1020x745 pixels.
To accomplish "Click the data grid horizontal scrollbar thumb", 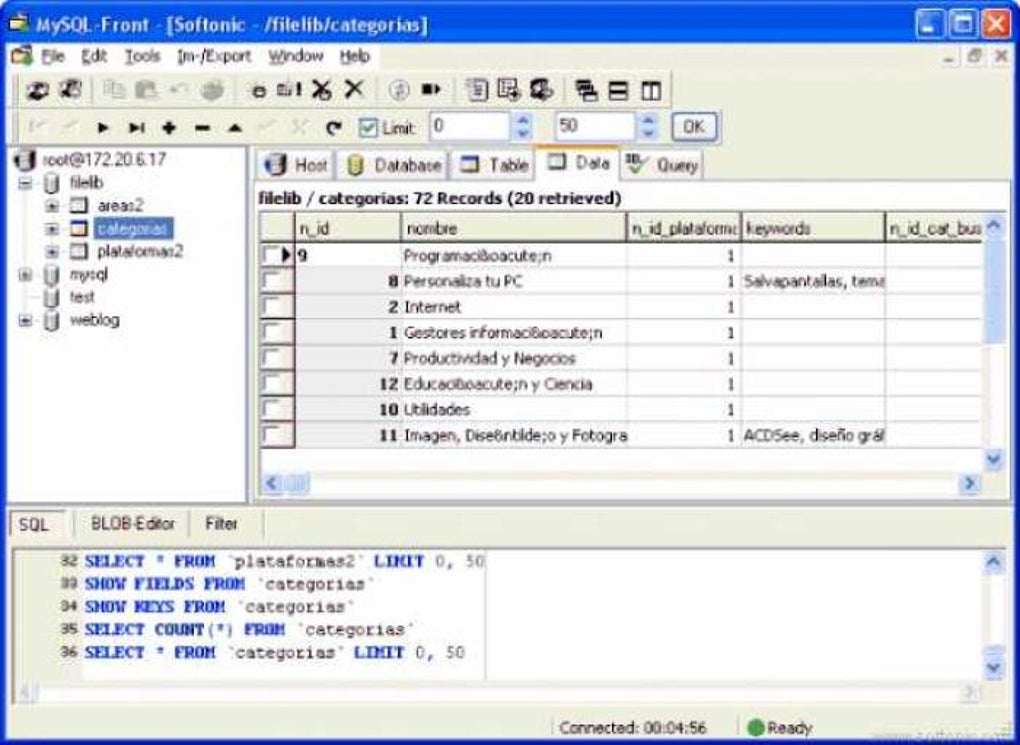I will tap(298, 483).
